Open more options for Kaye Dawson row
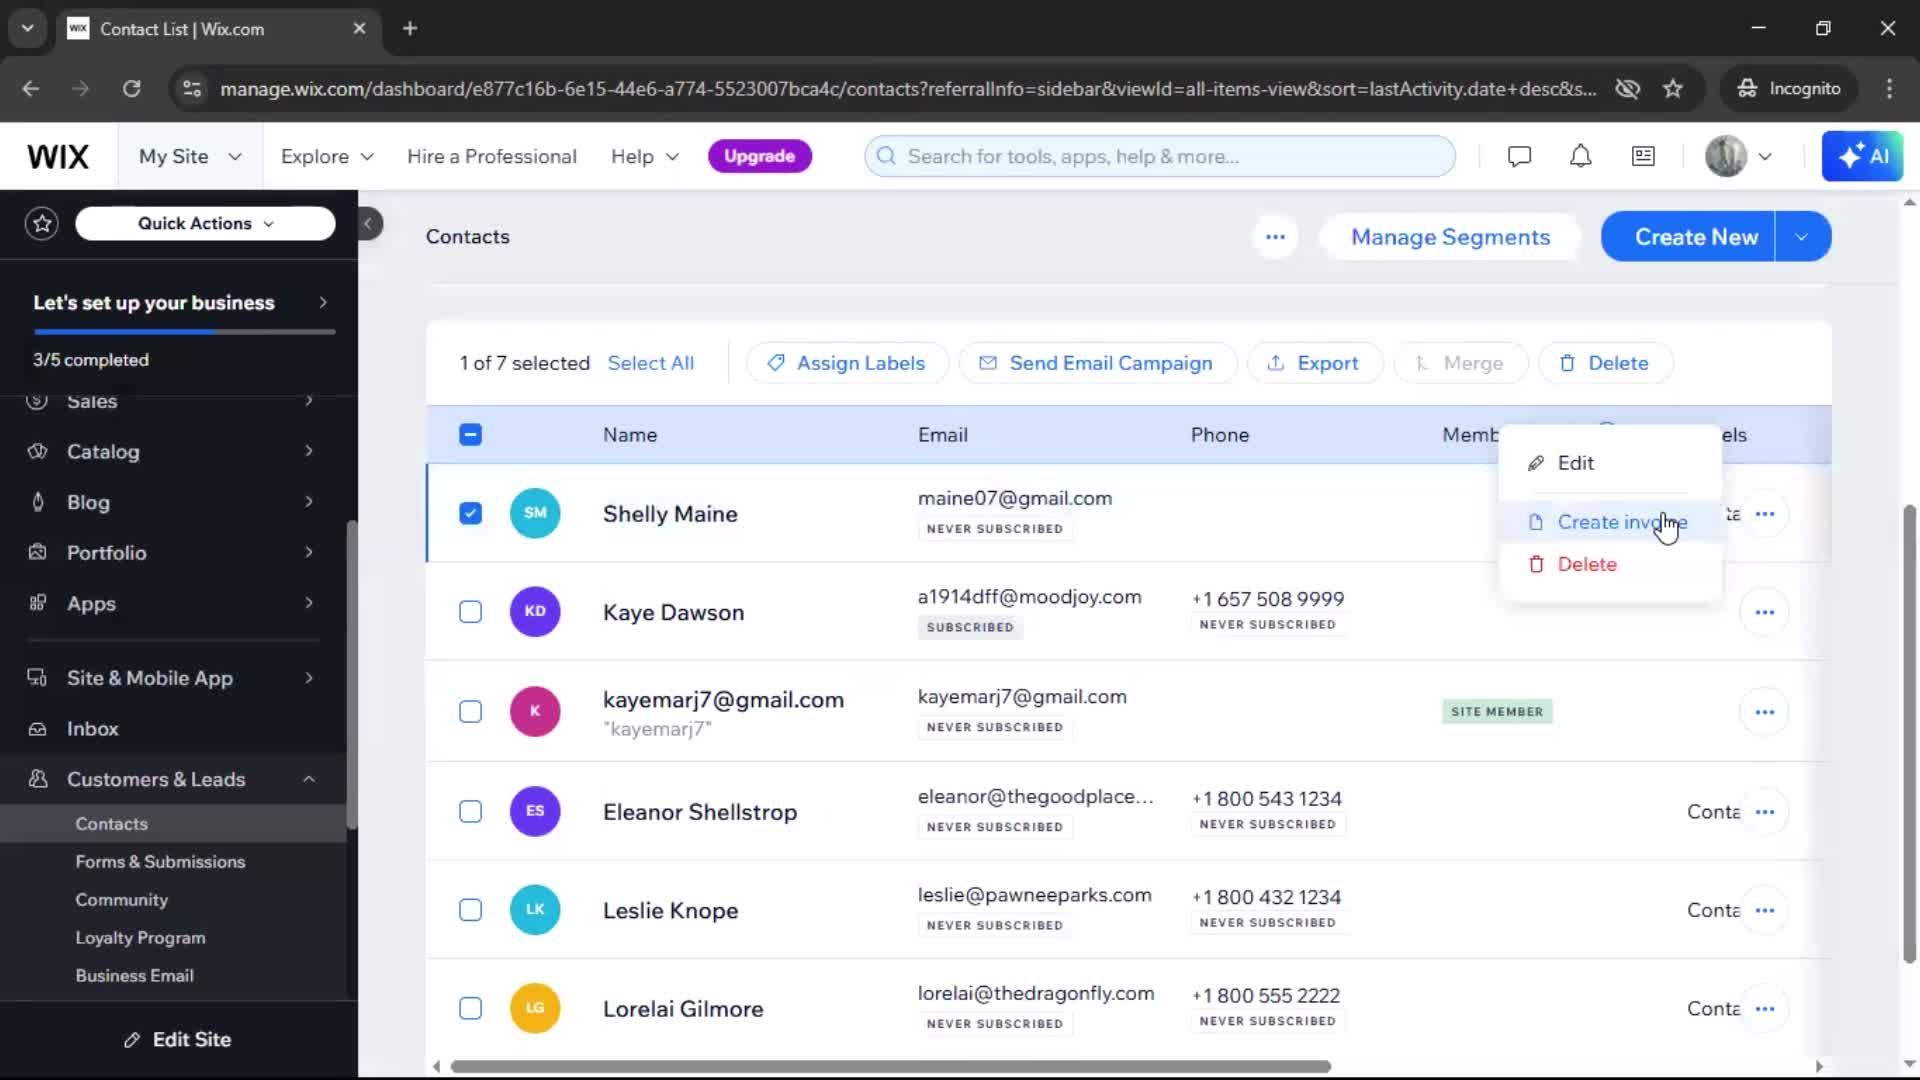 pos(1764,612)
